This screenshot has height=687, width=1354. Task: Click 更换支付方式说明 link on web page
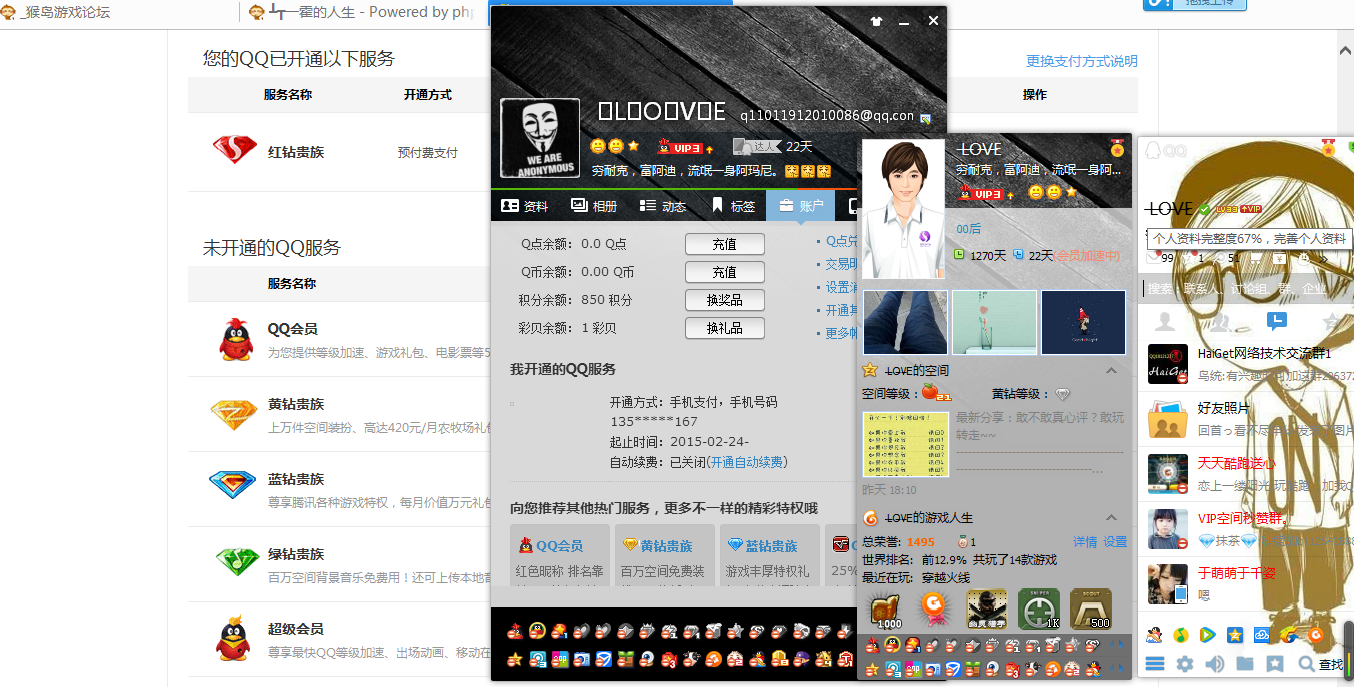(x=1082, y=61)
